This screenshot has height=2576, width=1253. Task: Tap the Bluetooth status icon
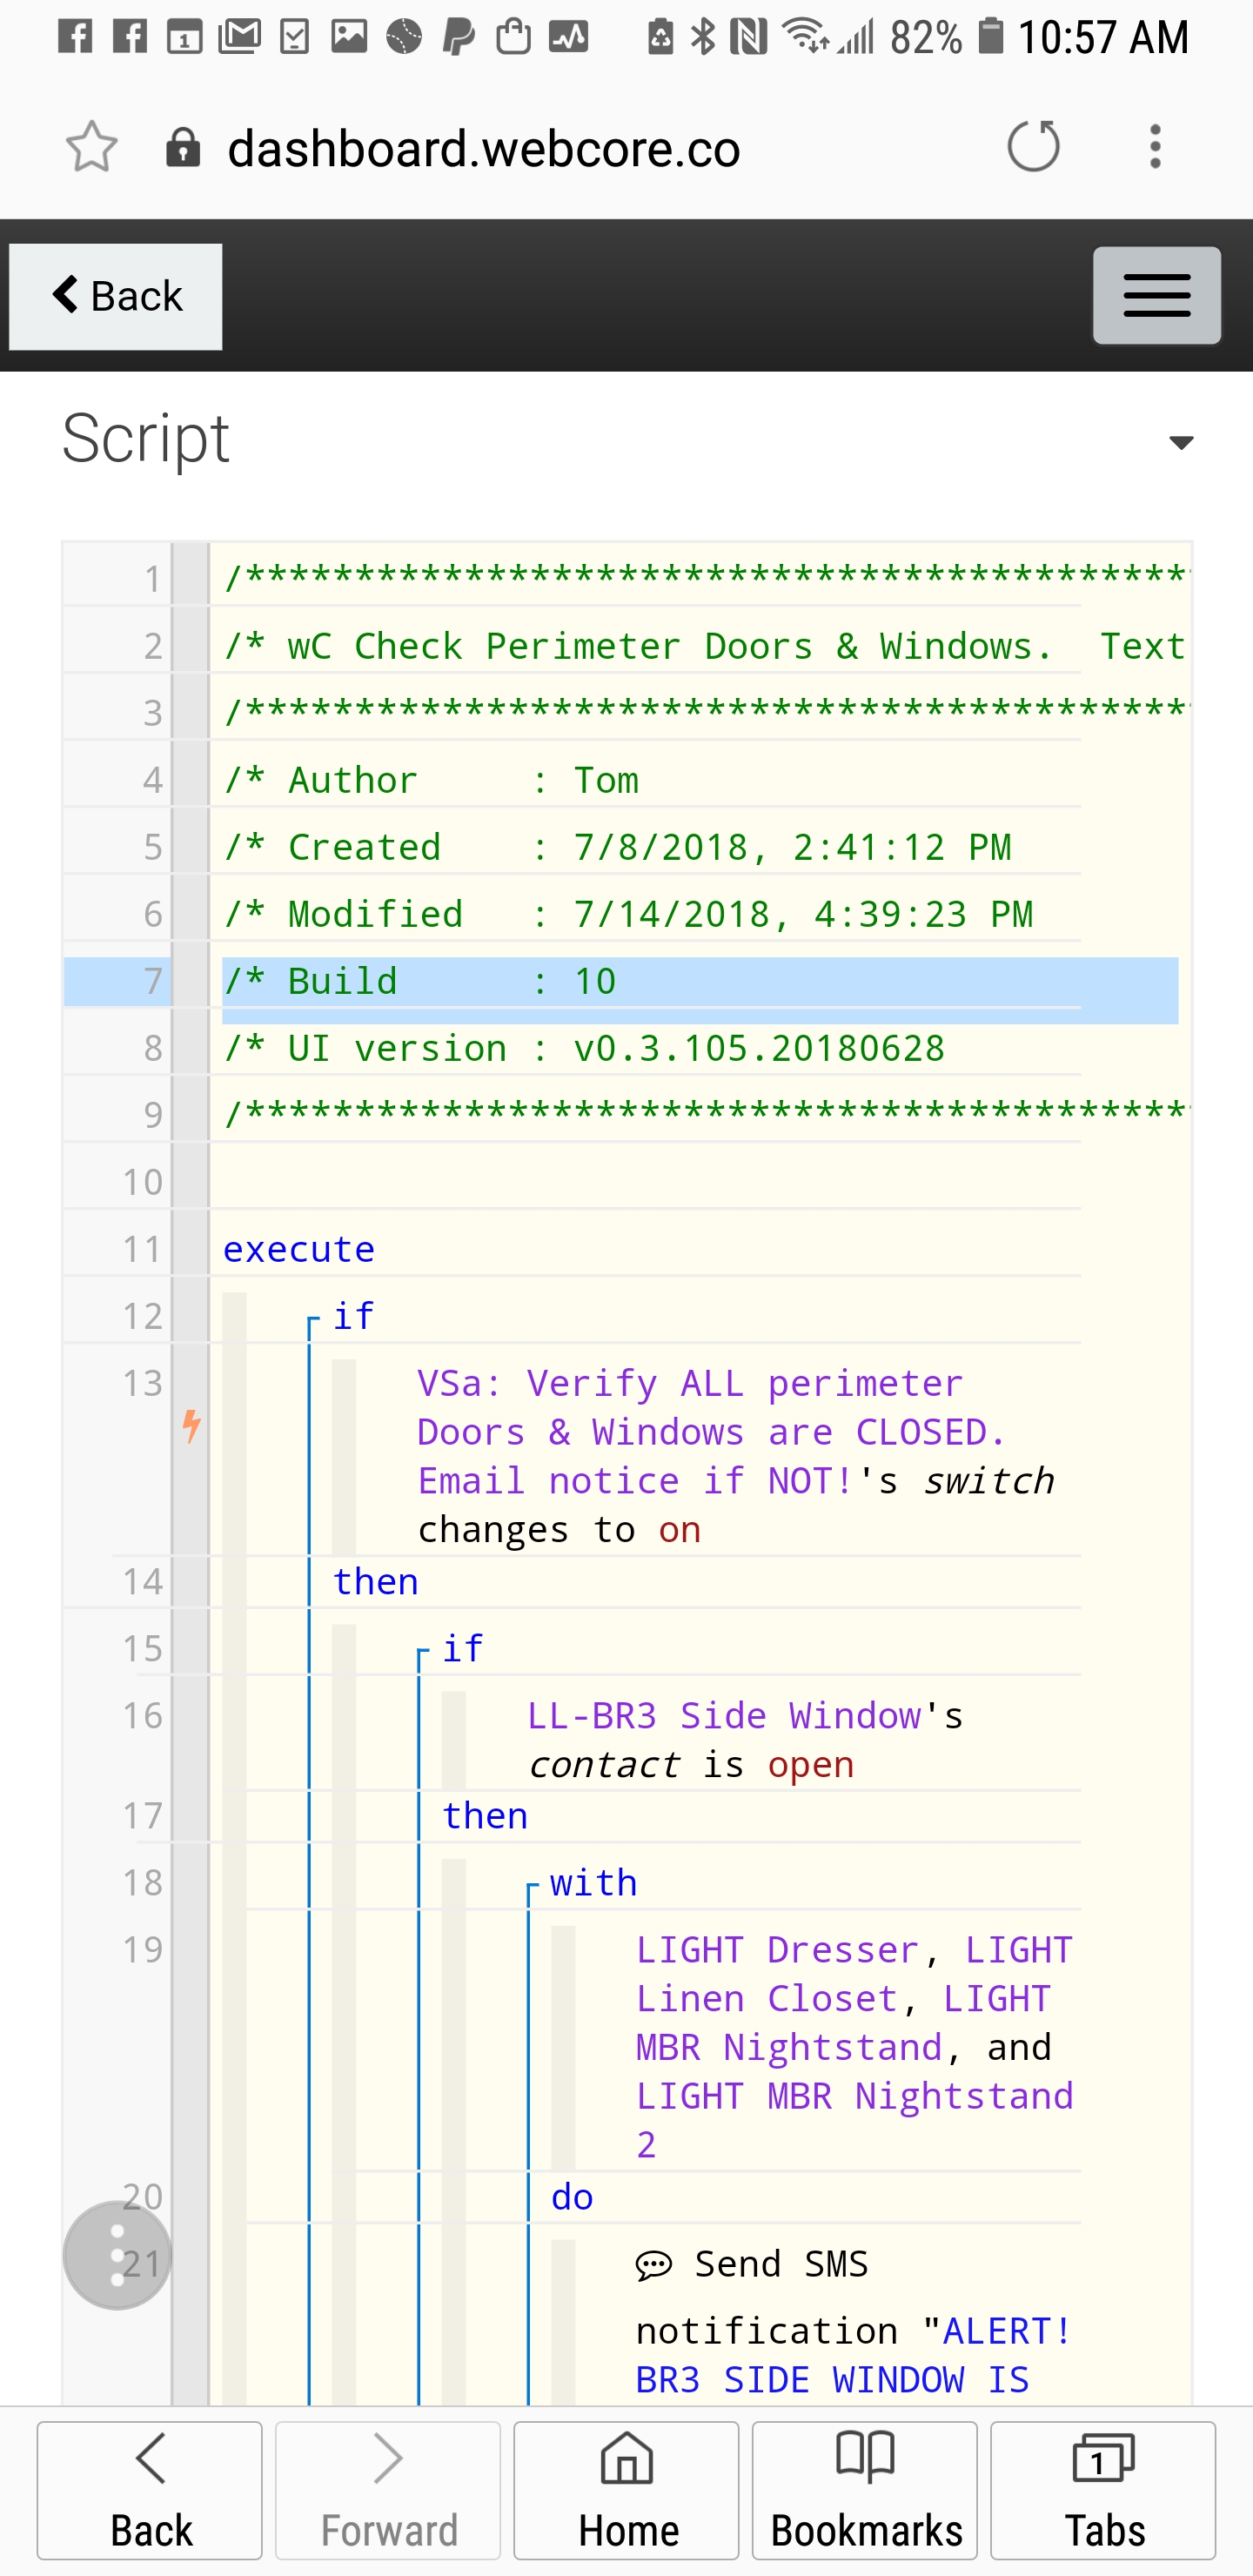(x=703, y=37)
